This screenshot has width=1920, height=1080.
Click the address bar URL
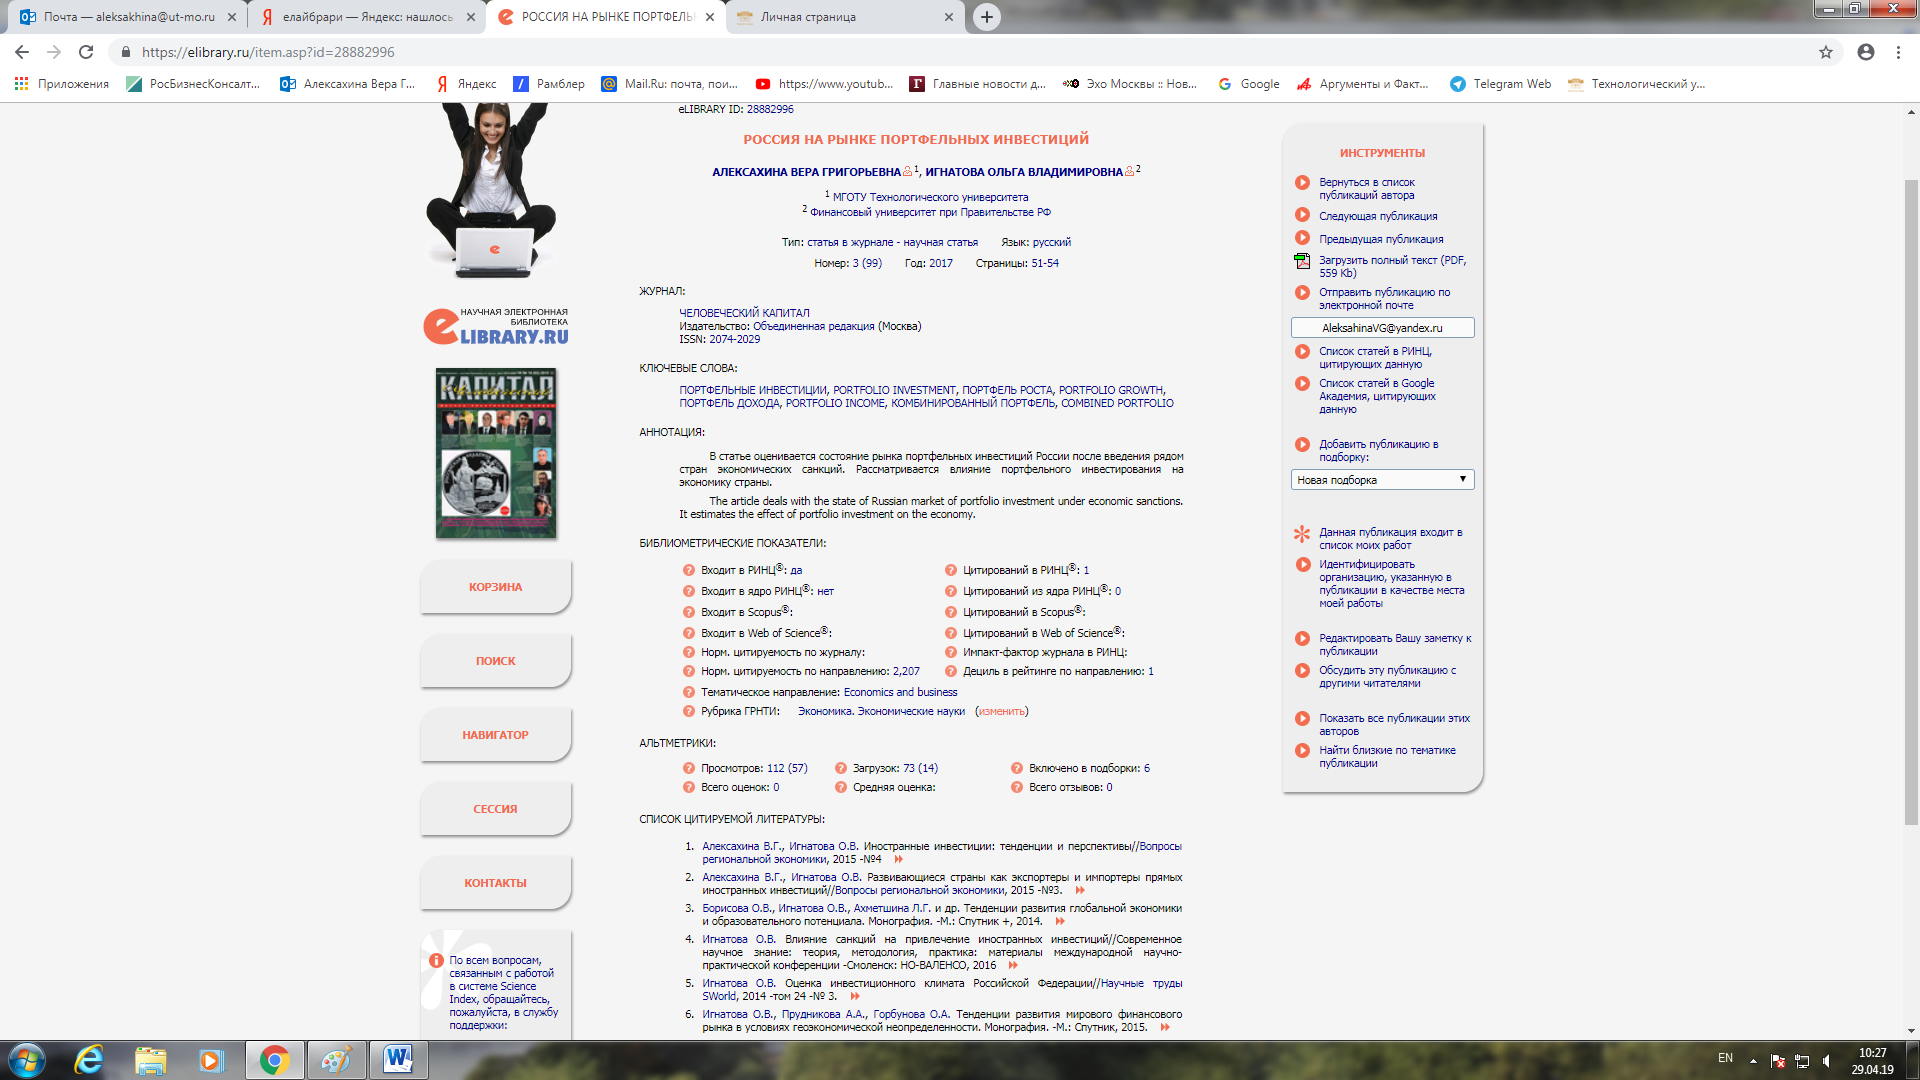point(268,52)
